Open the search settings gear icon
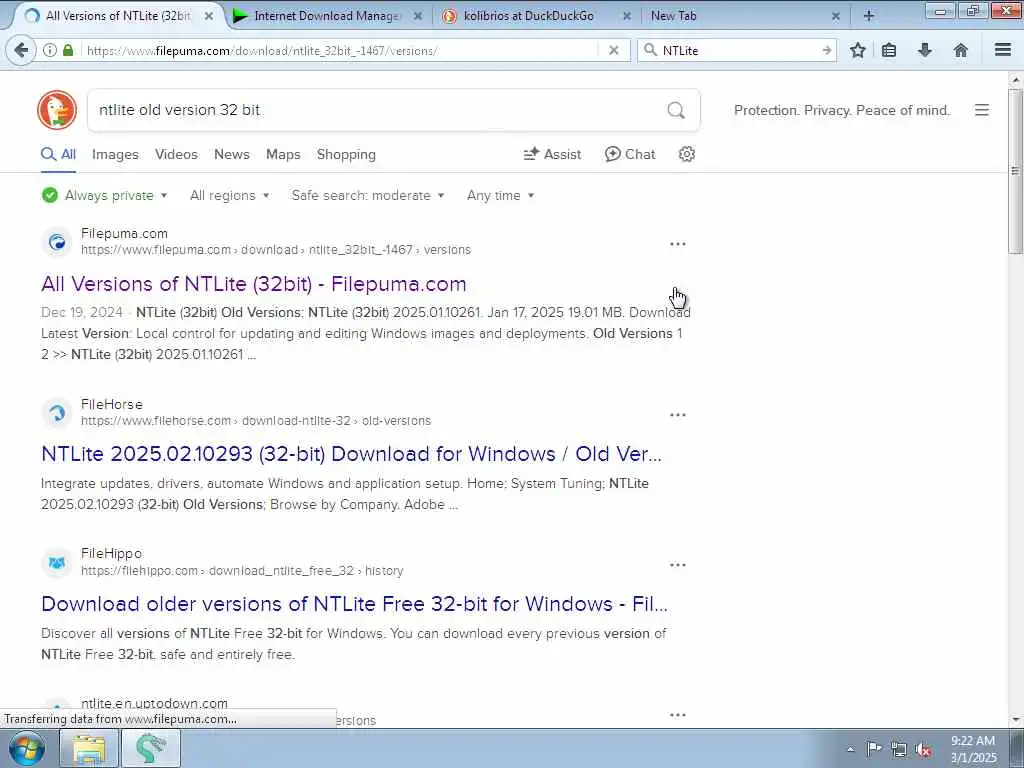Image resolution: width=1024 pixels, height=768 pixels. (x=686, y=154)
